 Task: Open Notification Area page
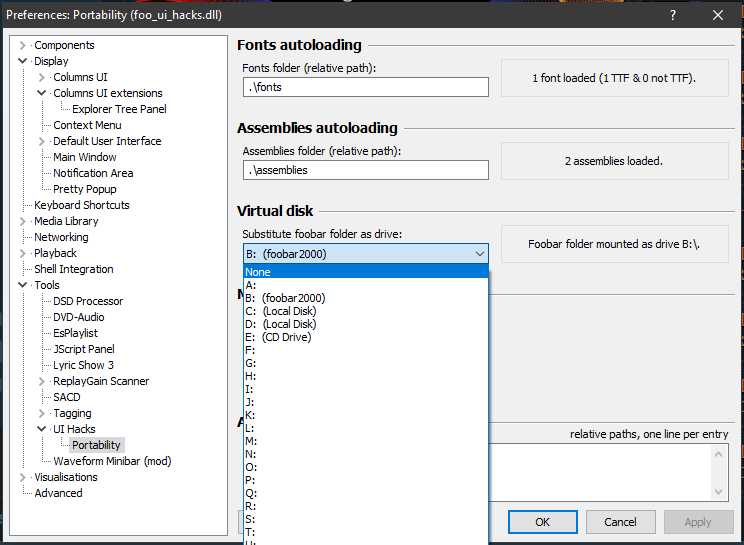[x=93, y=173]
